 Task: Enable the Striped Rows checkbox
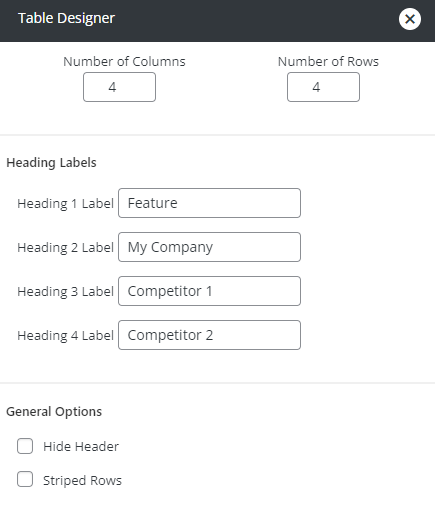(x=25, y=479)
